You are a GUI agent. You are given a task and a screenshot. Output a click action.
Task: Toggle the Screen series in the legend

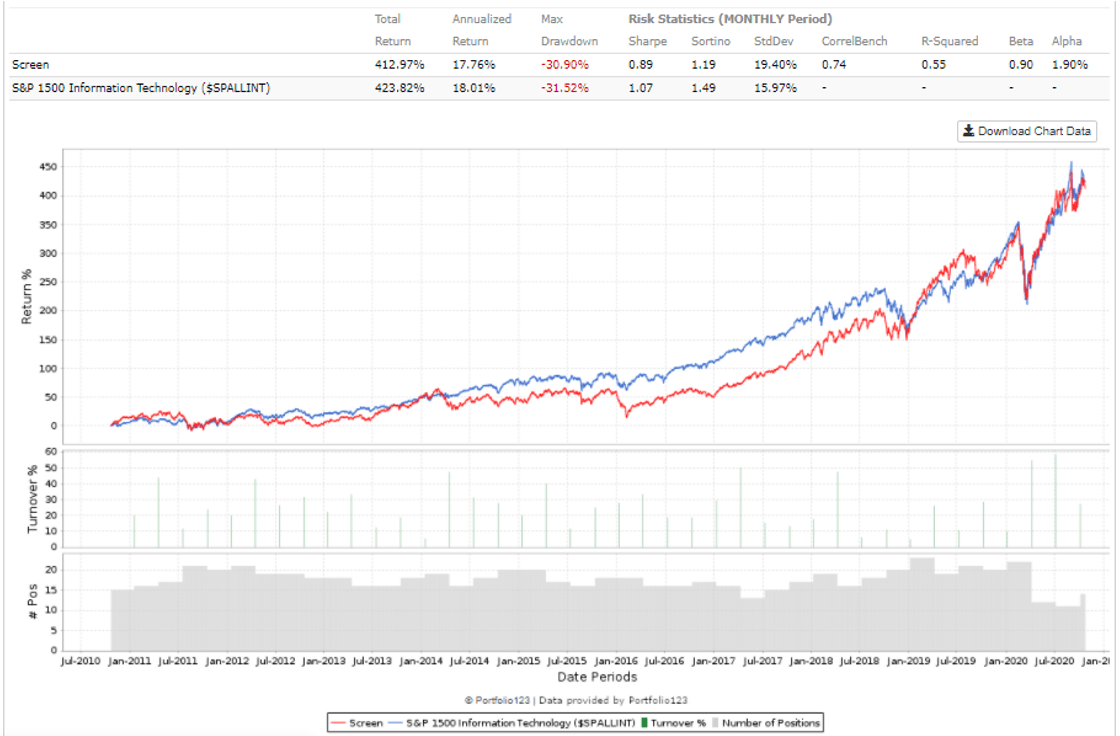point(357,723)
